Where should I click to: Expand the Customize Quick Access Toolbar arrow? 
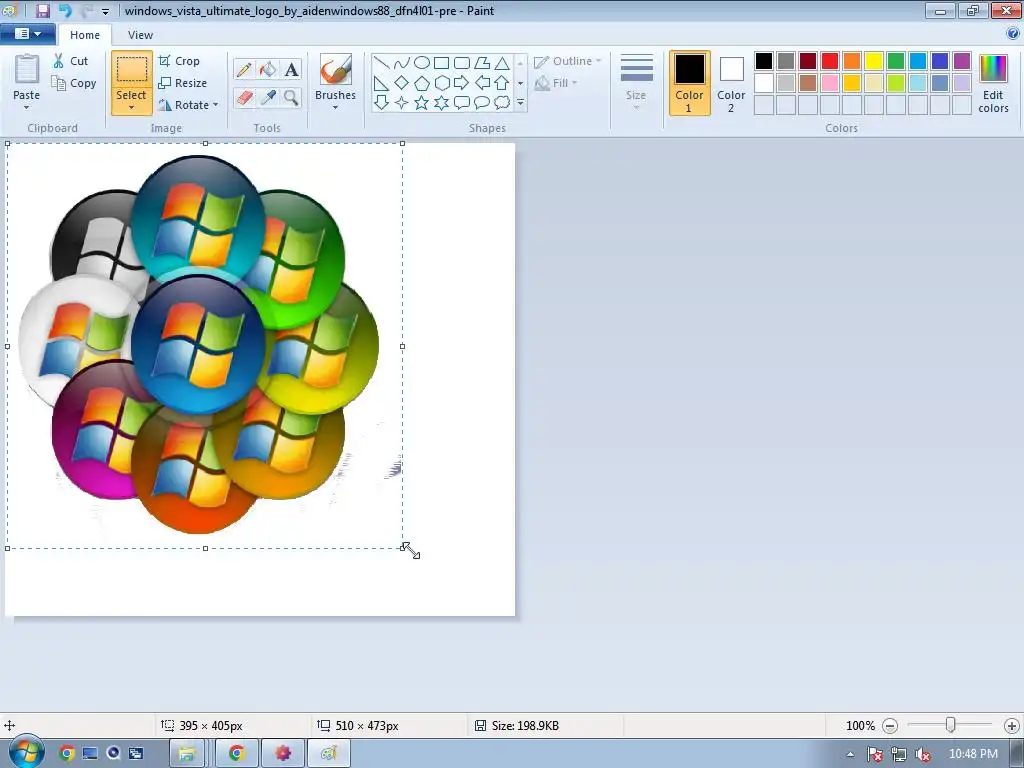pyautogui.click(x=105, y=11)
